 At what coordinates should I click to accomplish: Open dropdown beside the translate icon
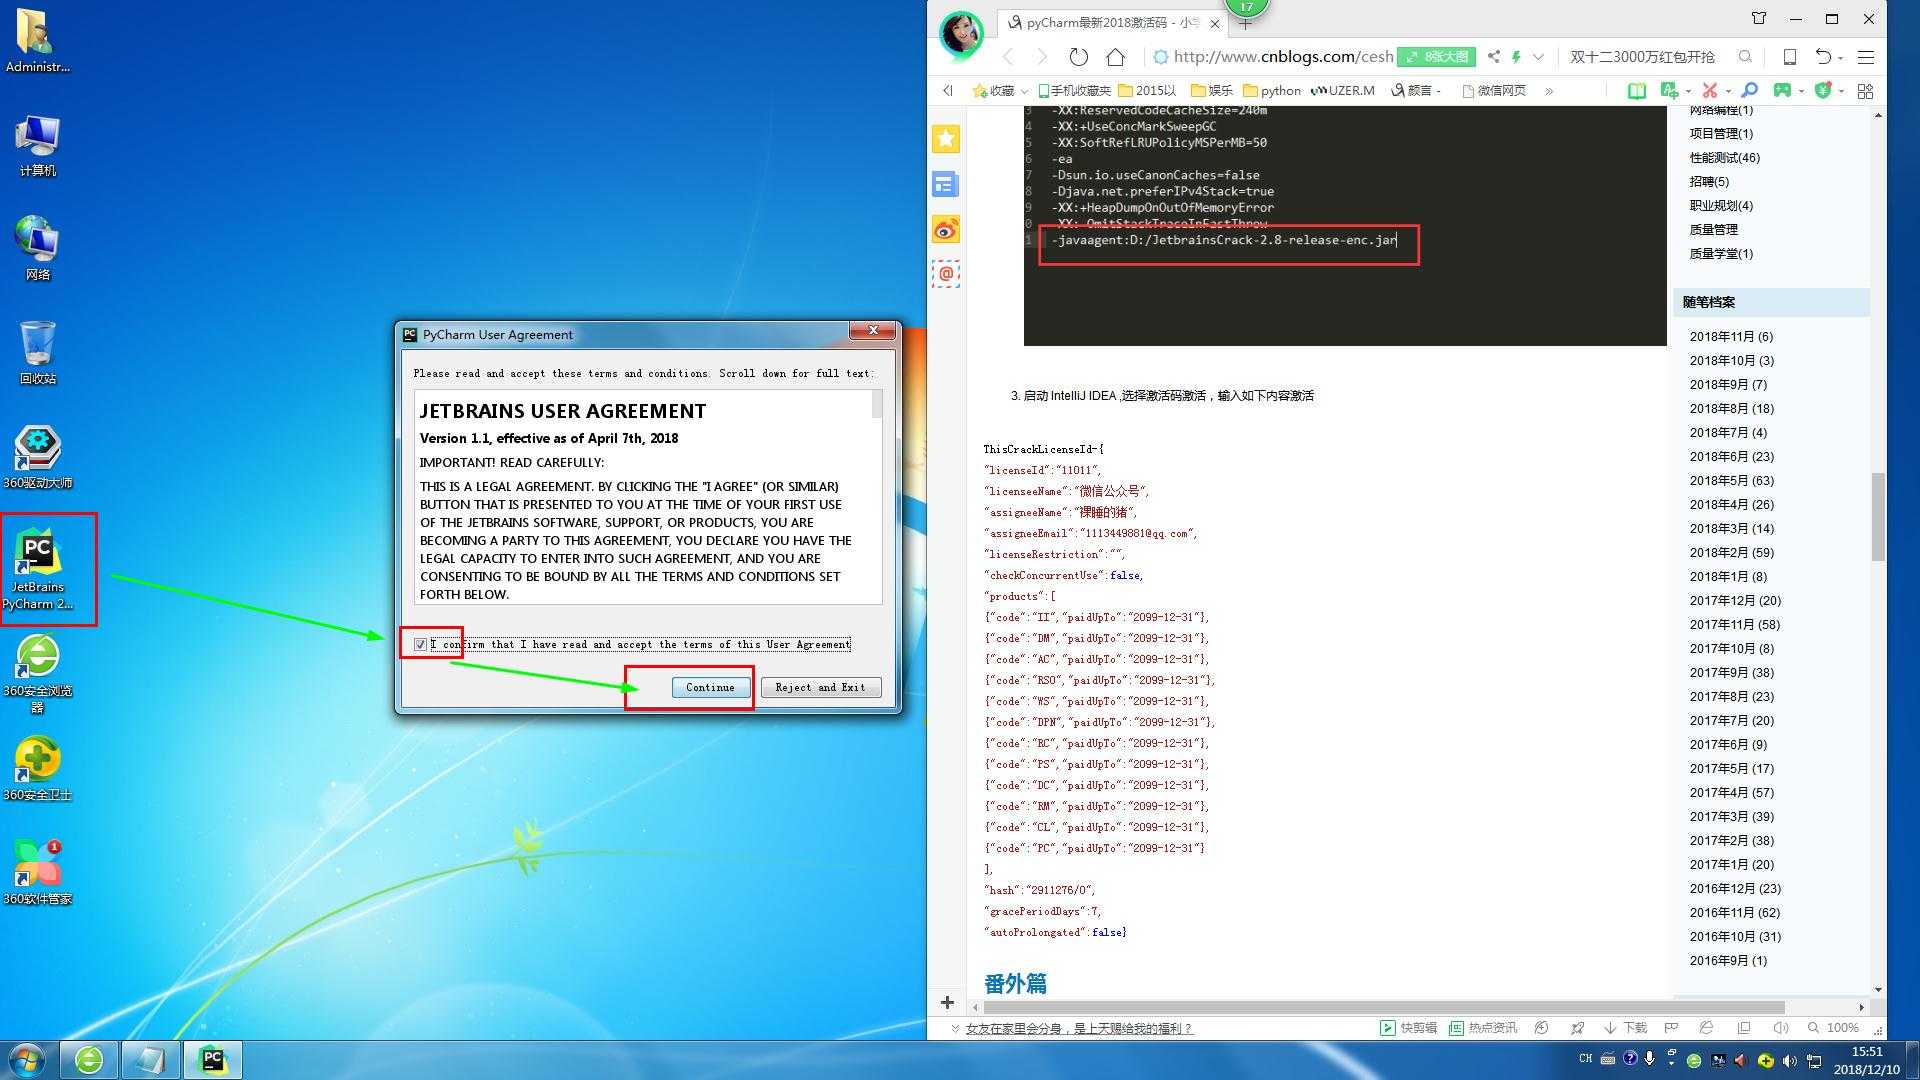click(x=1688, y=91)
